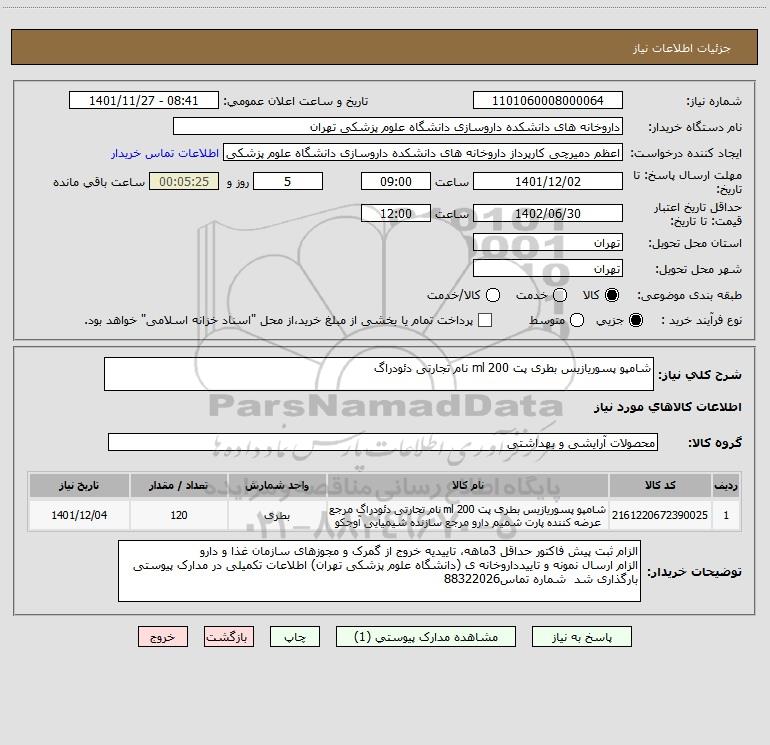The height and width of the screenshot is (745, 770).
Task: Click the need date cell 1401/12/04
Action: pyautogui.click(x=79, y=515)
